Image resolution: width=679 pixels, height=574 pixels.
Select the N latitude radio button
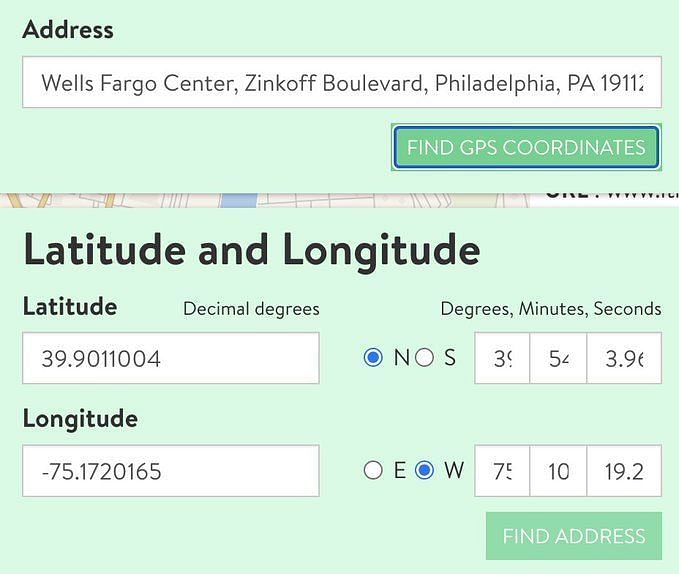point(373,358)
